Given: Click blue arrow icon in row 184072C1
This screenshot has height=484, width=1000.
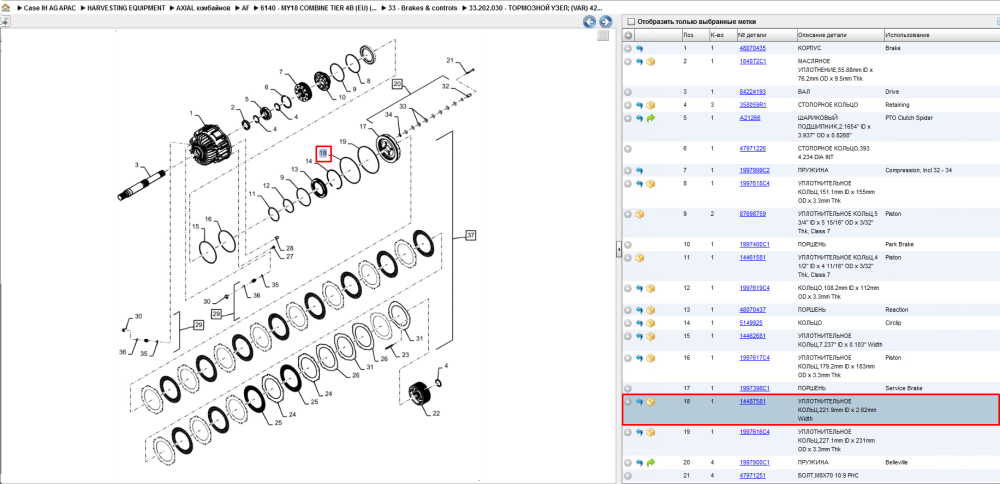Looking at the screenshot, I should (639, 62).
